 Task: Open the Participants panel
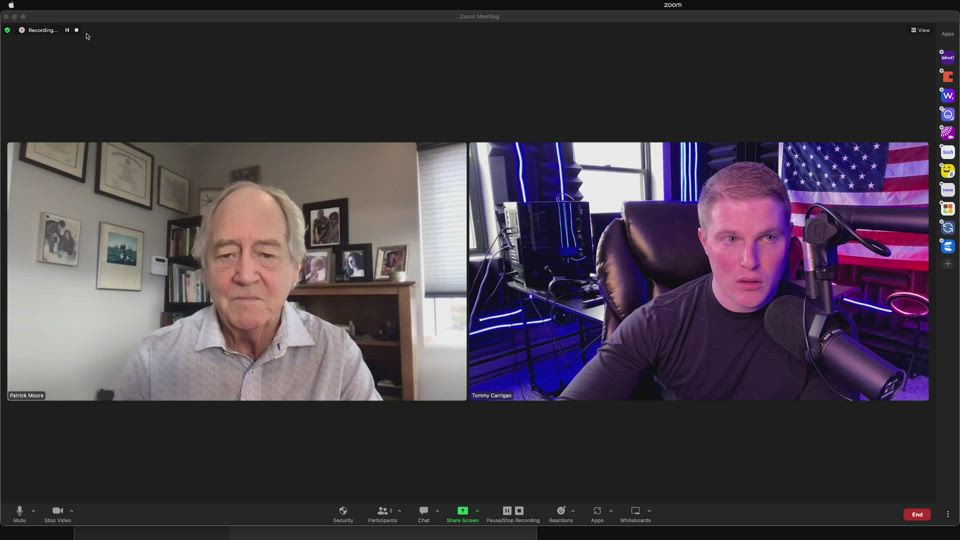(382, 511)
